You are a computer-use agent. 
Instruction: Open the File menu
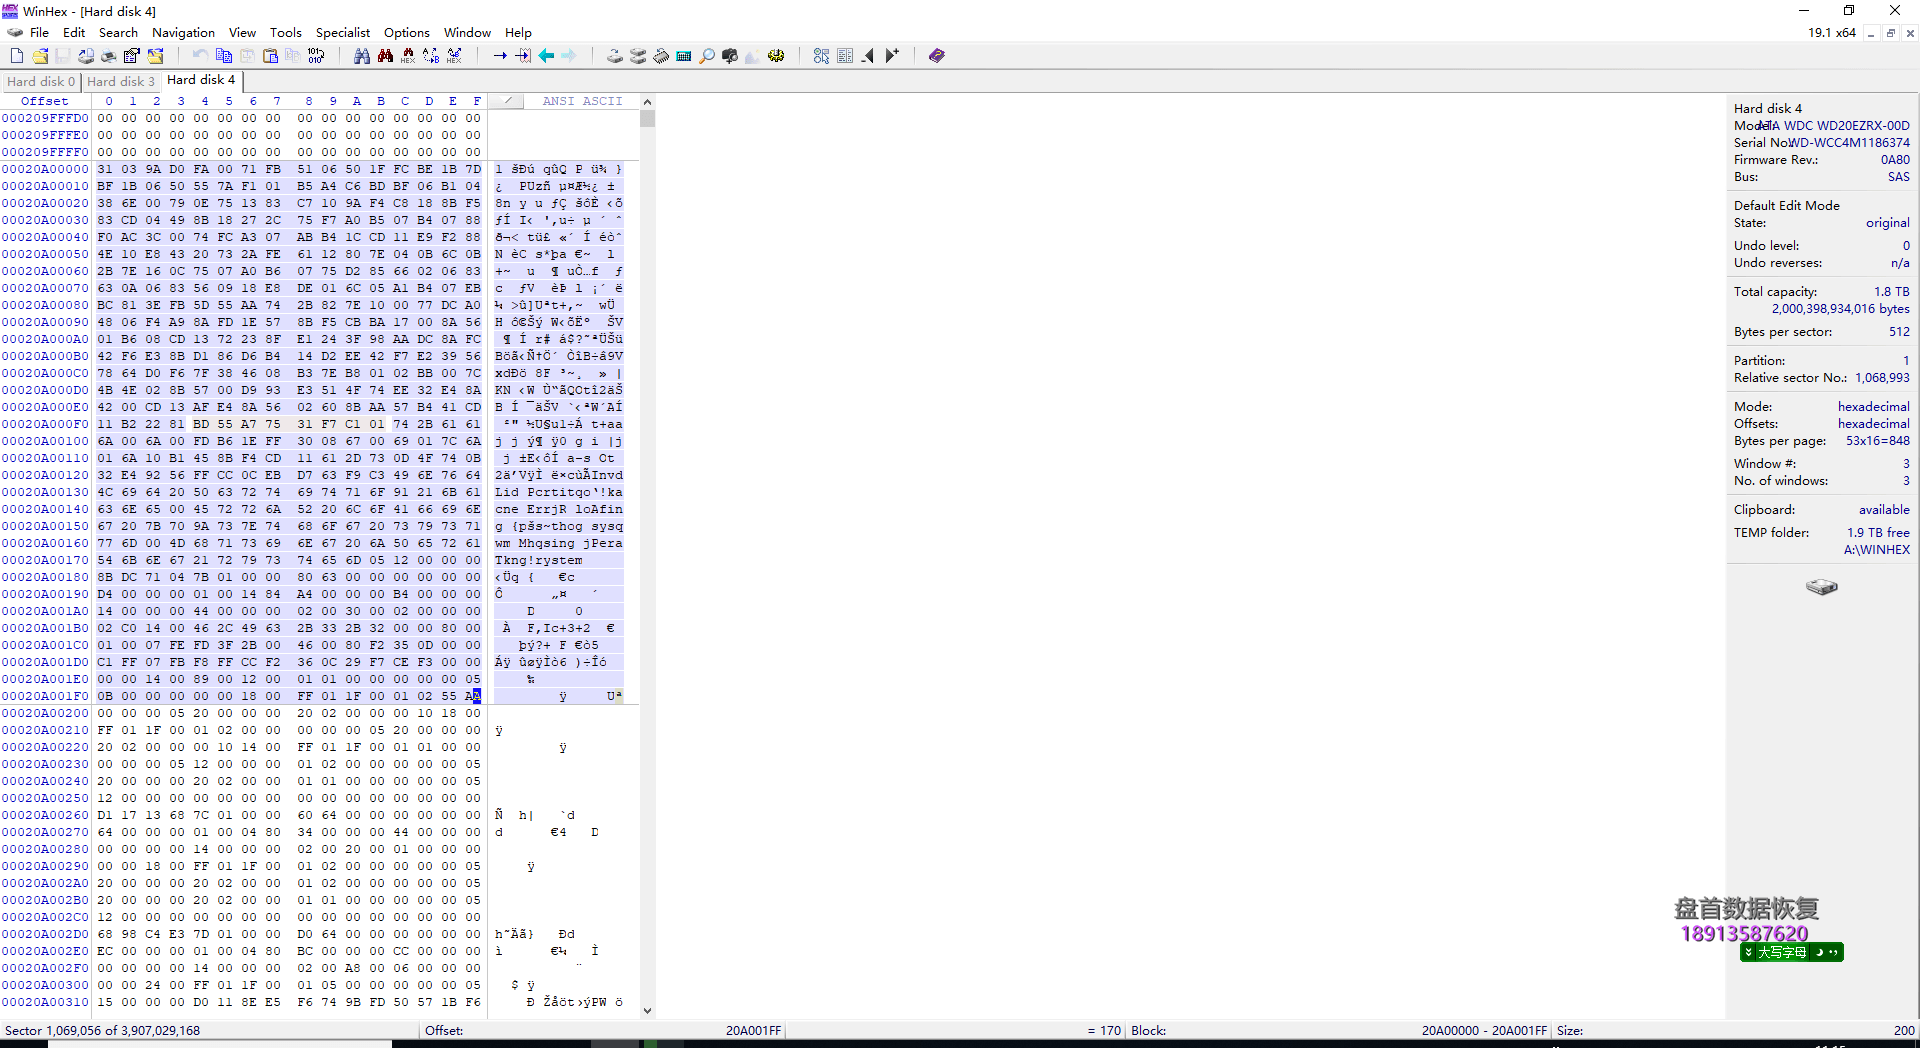click(39, 33)
